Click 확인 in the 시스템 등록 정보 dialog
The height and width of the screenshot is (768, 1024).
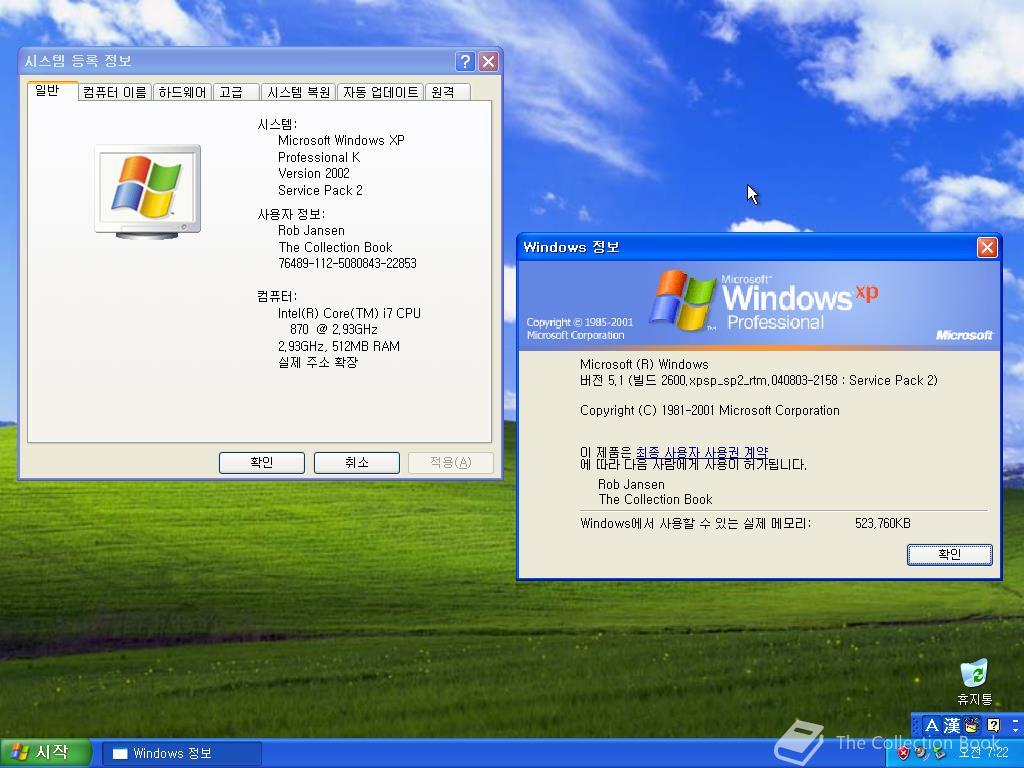(261, 462)
